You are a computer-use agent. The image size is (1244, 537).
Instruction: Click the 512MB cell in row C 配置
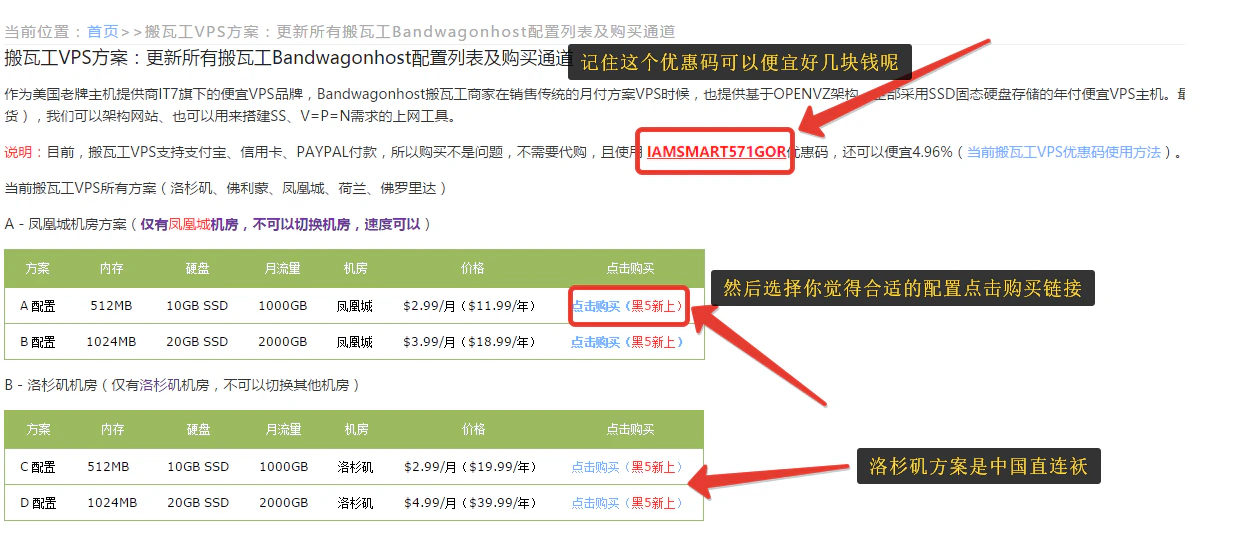(x=109, y=467)
